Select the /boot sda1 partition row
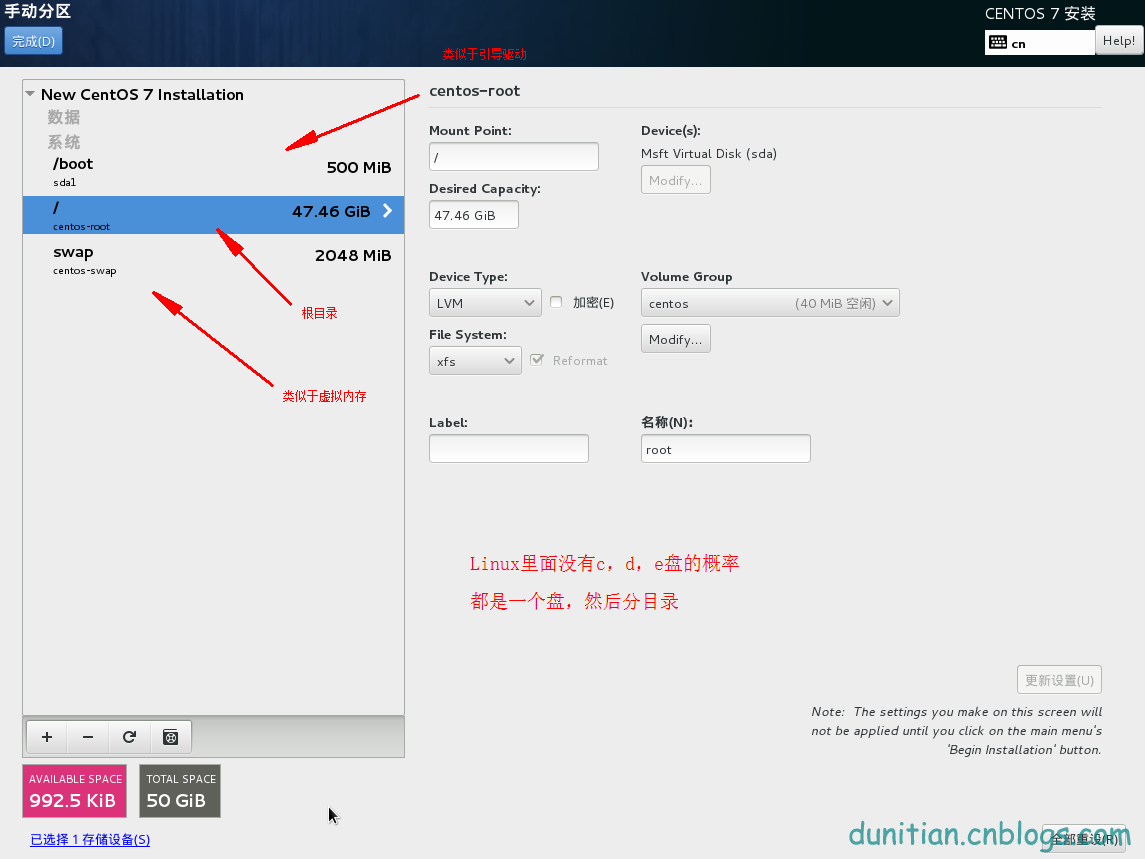 tap(213, 172)
